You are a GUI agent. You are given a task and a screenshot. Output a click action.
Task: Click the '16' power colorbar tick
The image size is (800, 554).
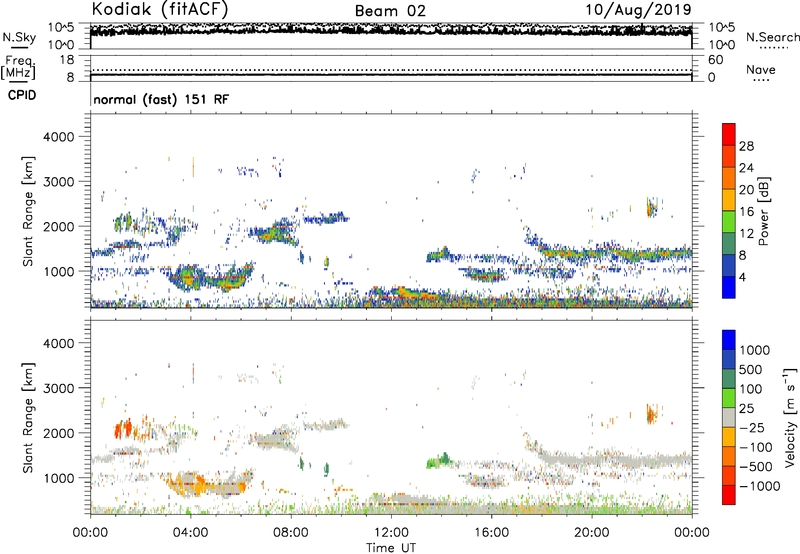[746, 212]
